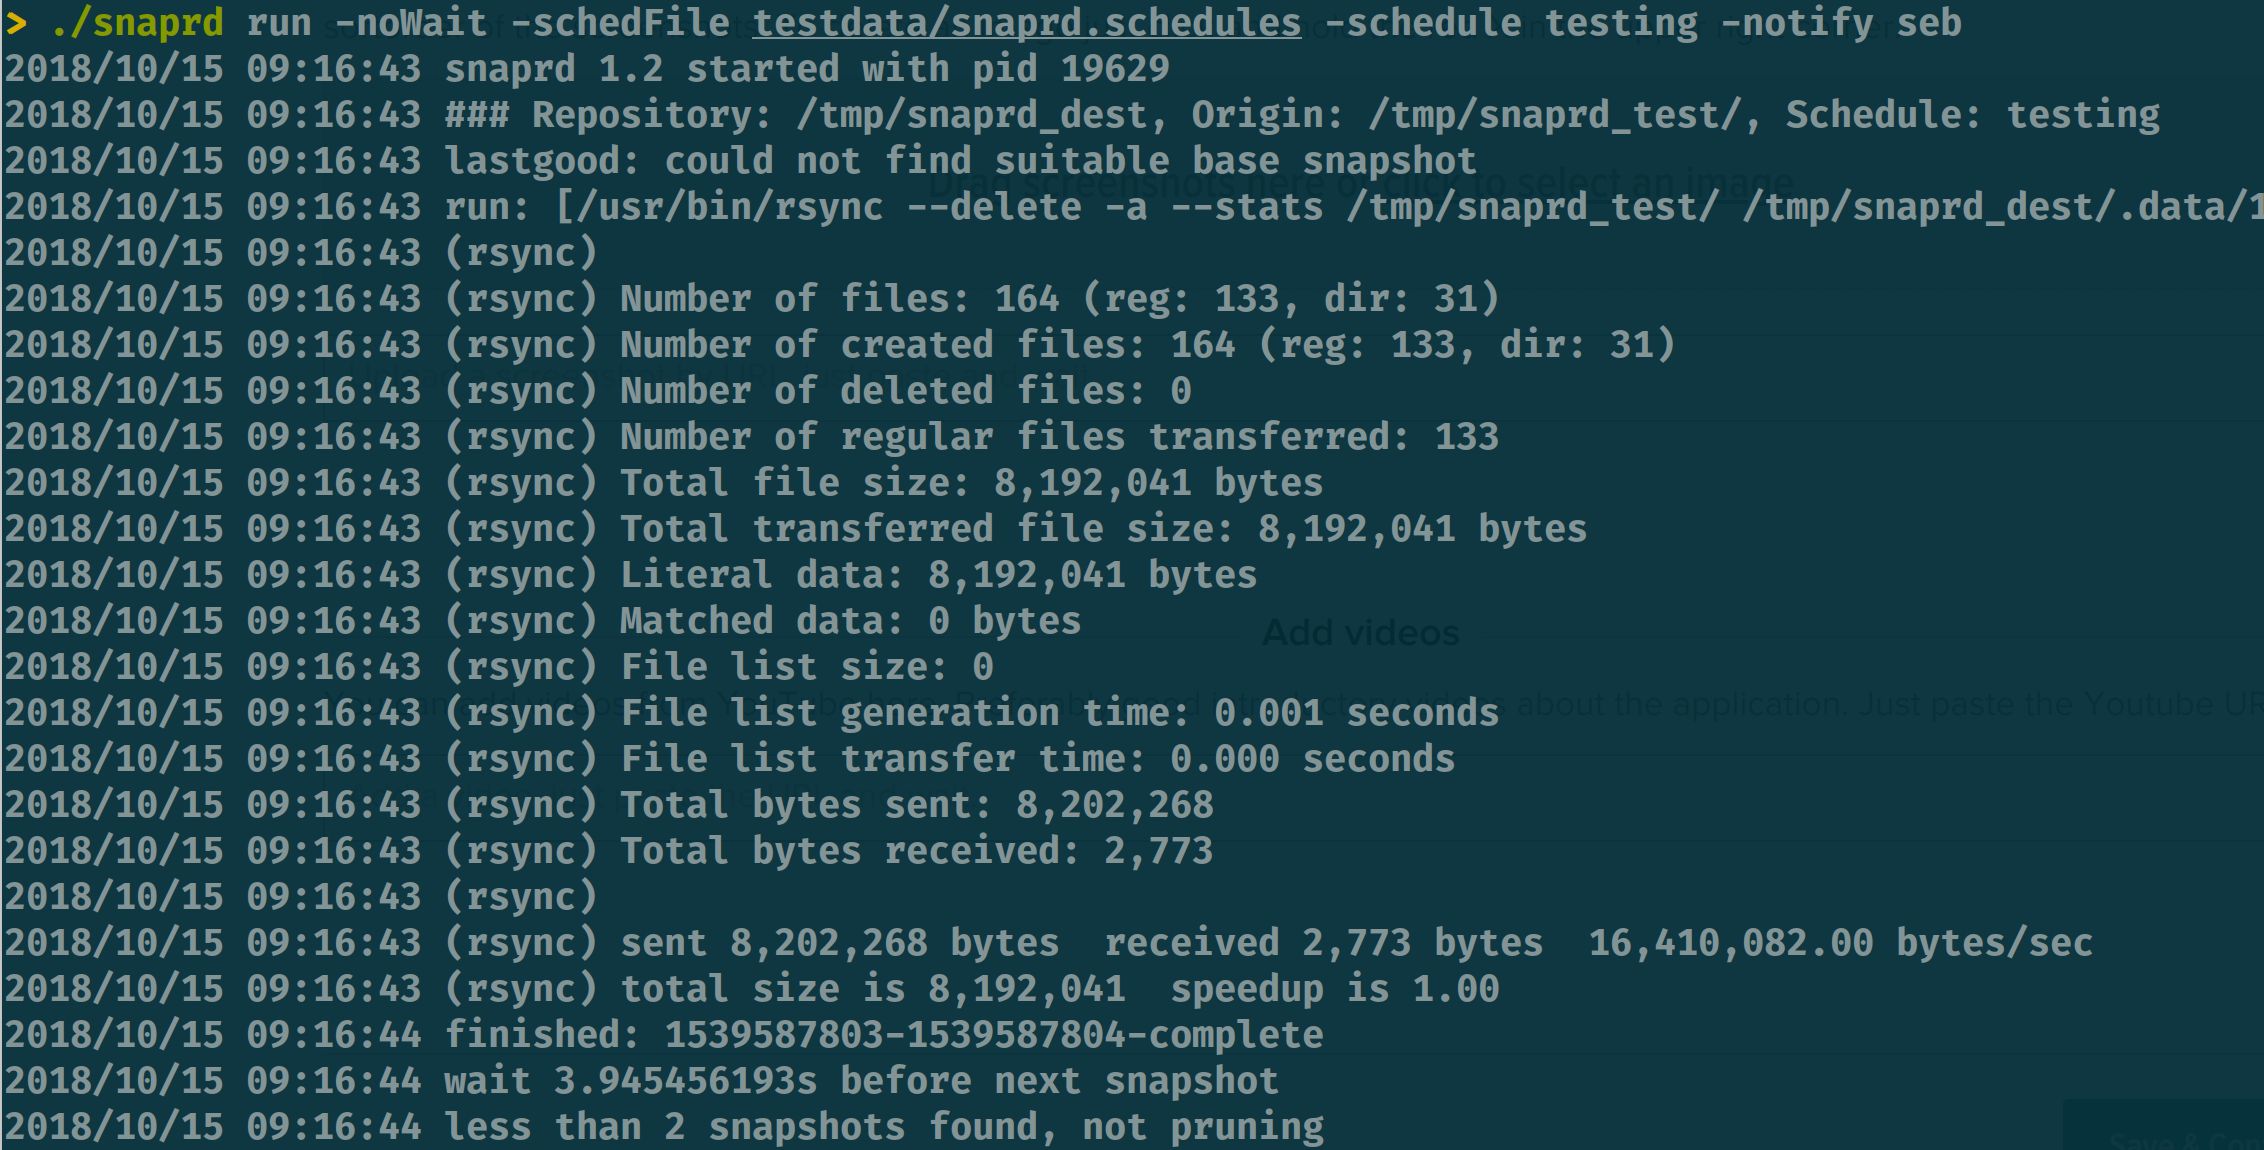Click the 'Literal data: 8,192,041 bytes' line
Viewport: 2264px width, 1150px height.
938,575
